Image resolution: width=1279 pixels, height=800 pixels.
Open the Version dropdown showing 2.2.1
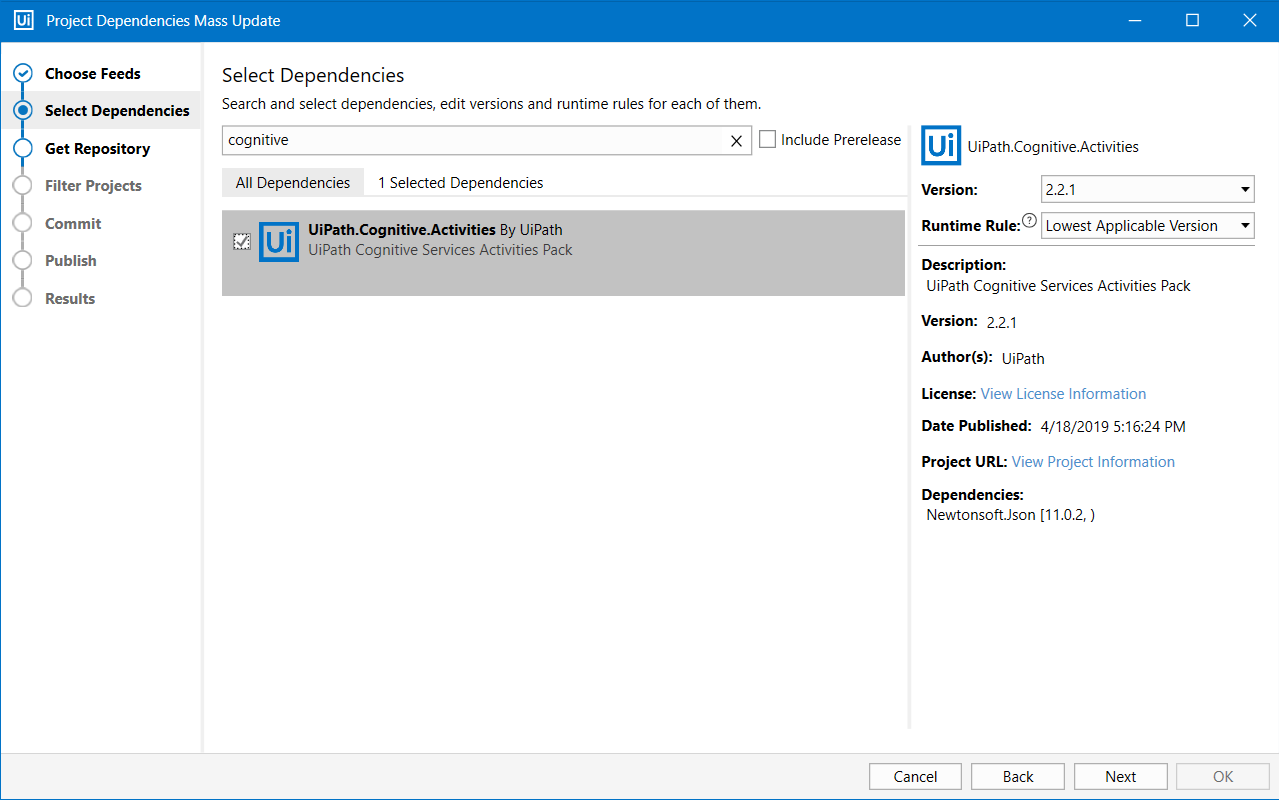[1147, 189]
